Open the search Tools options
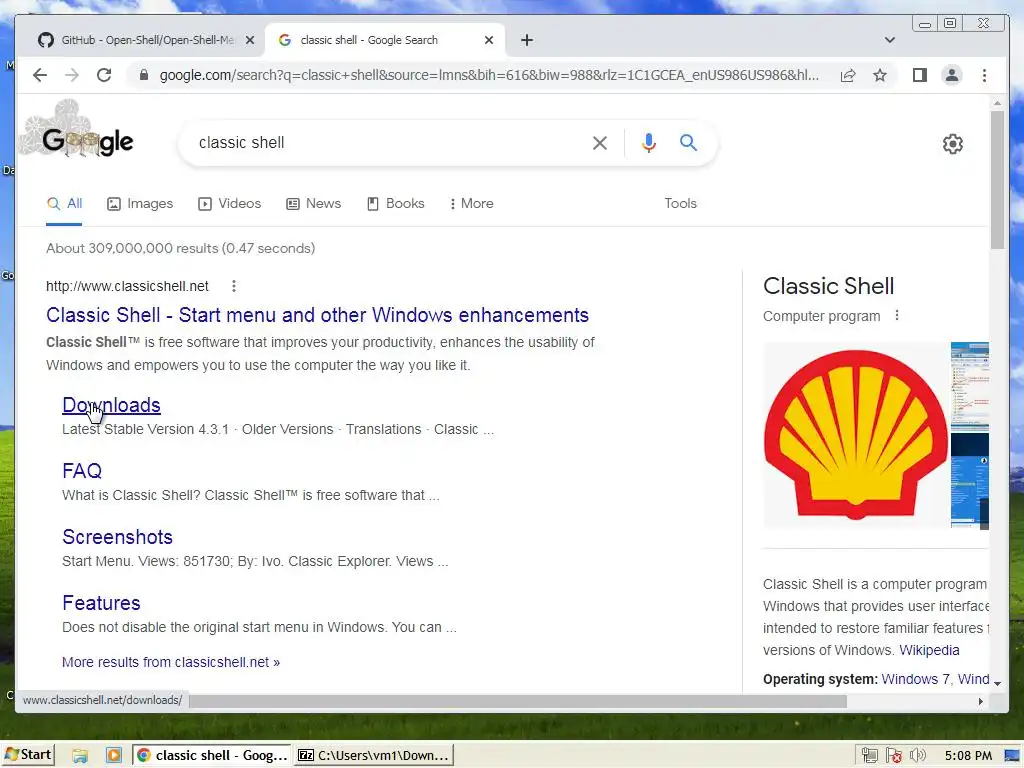This screenshot has width=1024, height=768. click(680, 204)
